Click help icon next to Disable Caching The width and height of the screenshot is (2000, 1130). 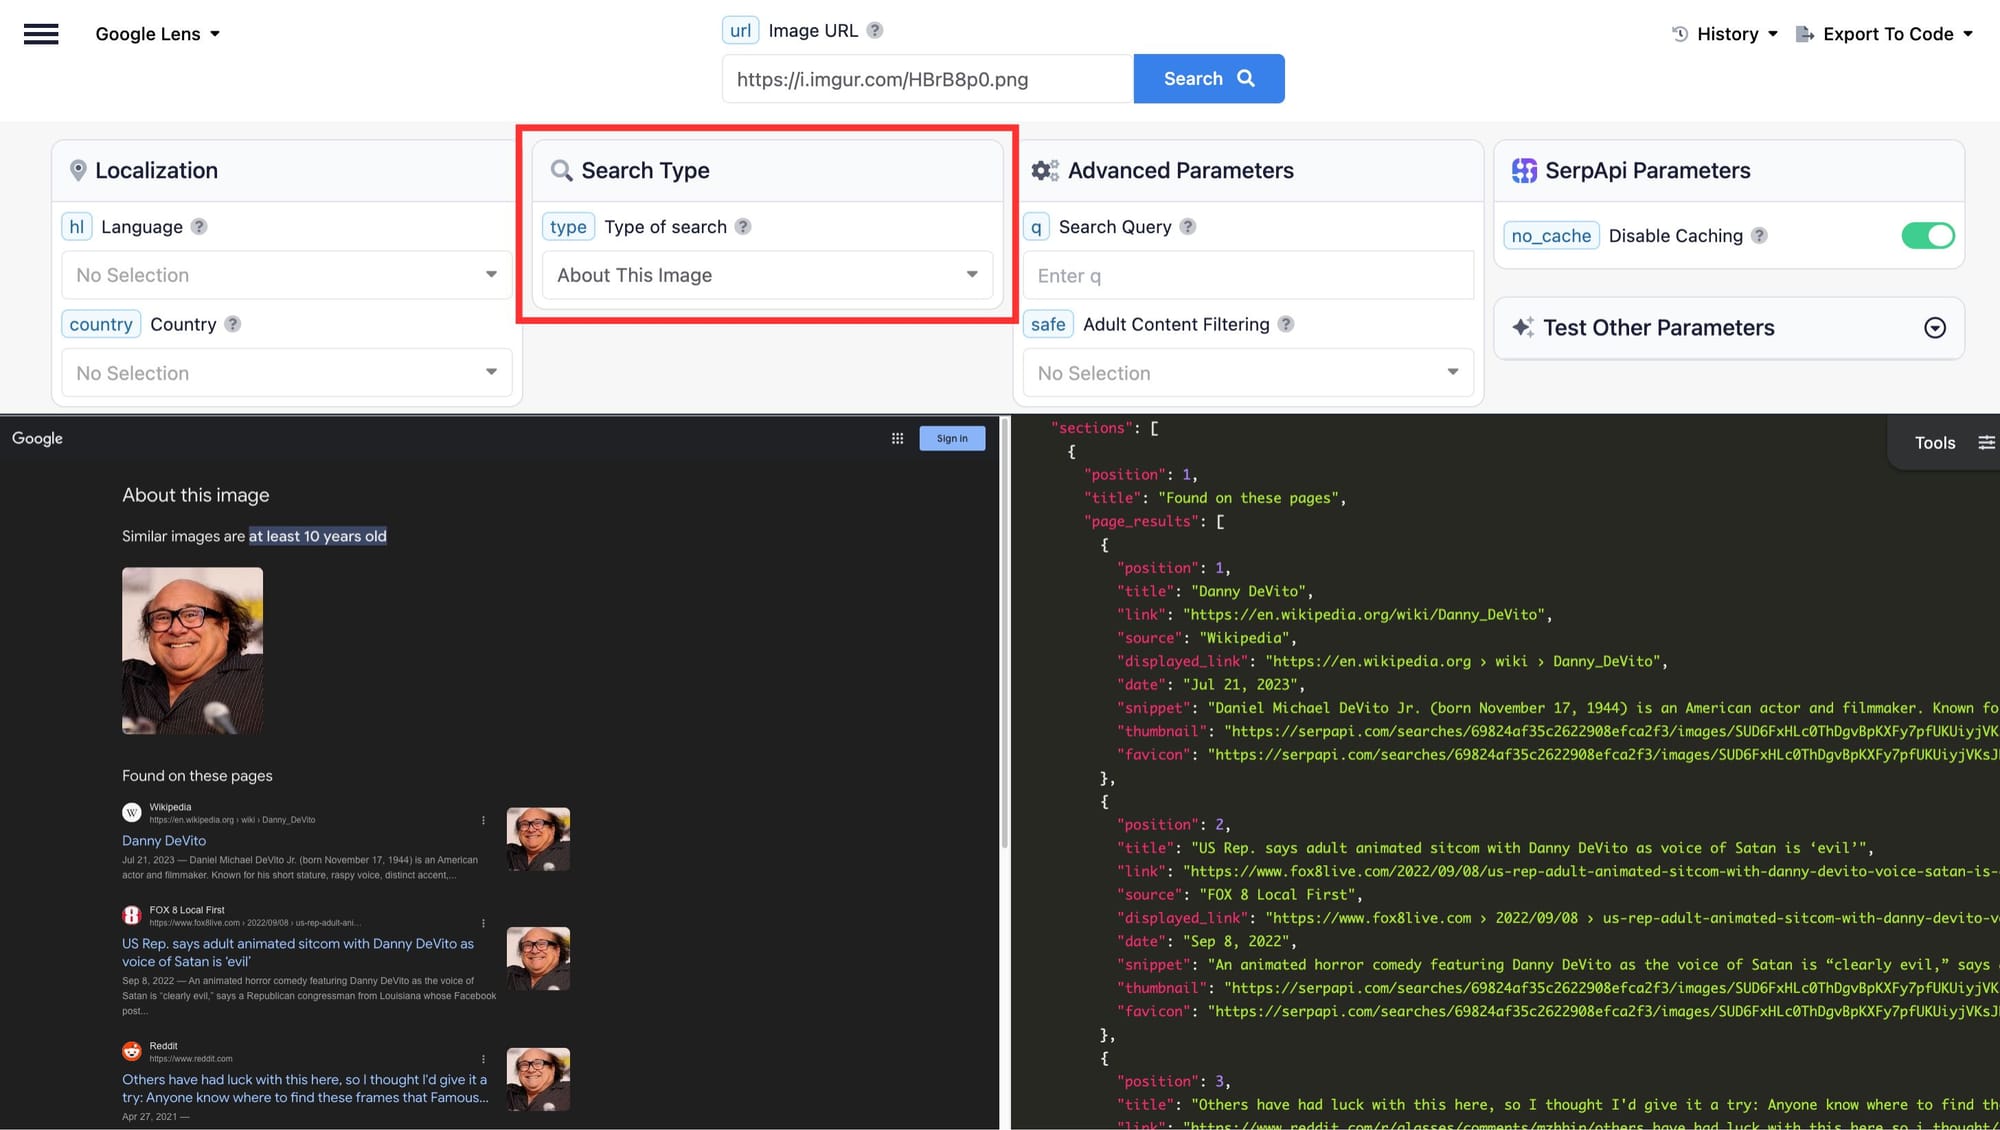1759,236
